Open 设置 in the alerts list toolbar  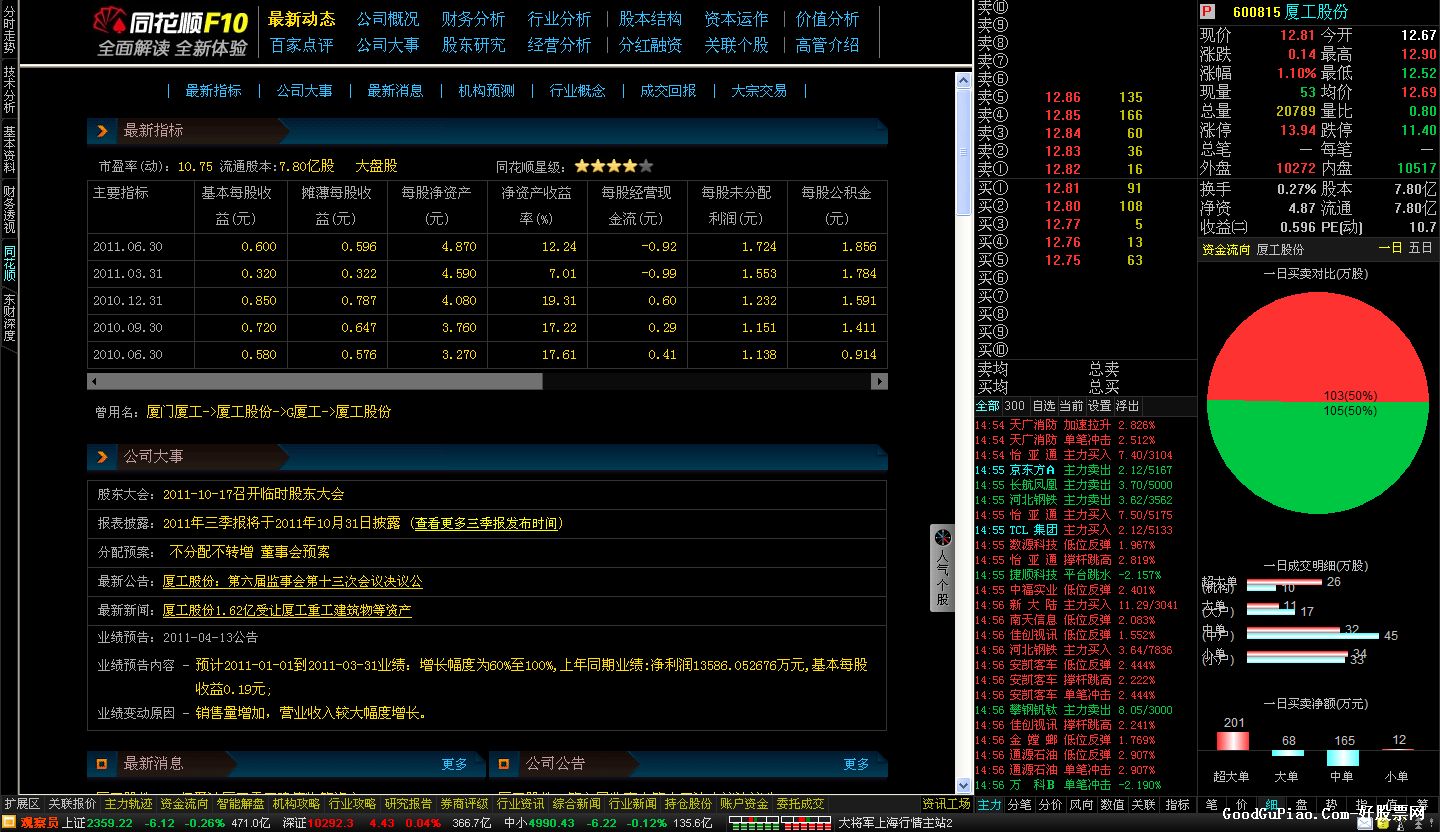point(1099,406)
